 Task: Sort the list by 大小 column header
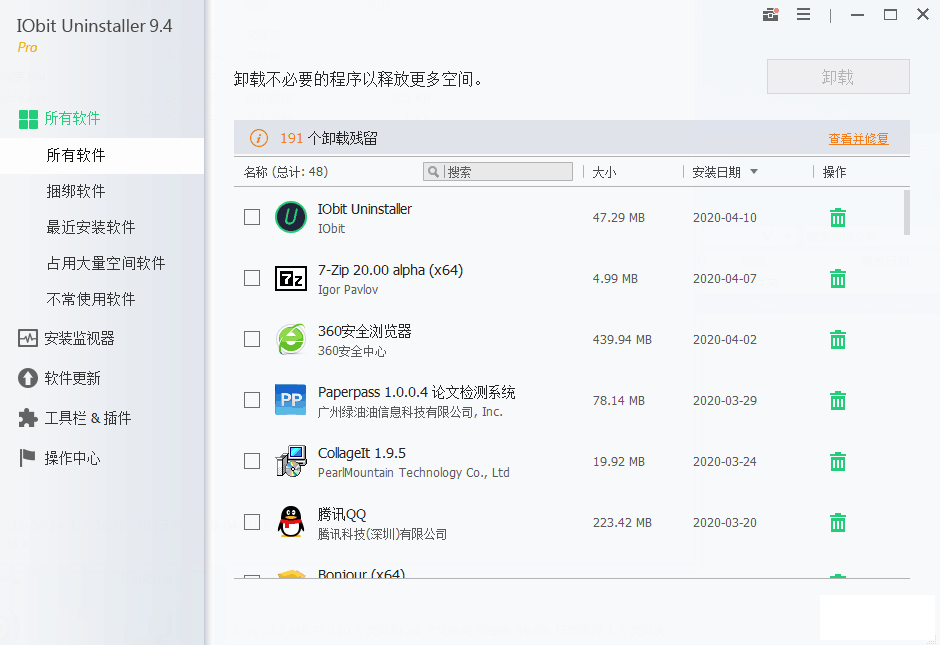coord(604,172)
